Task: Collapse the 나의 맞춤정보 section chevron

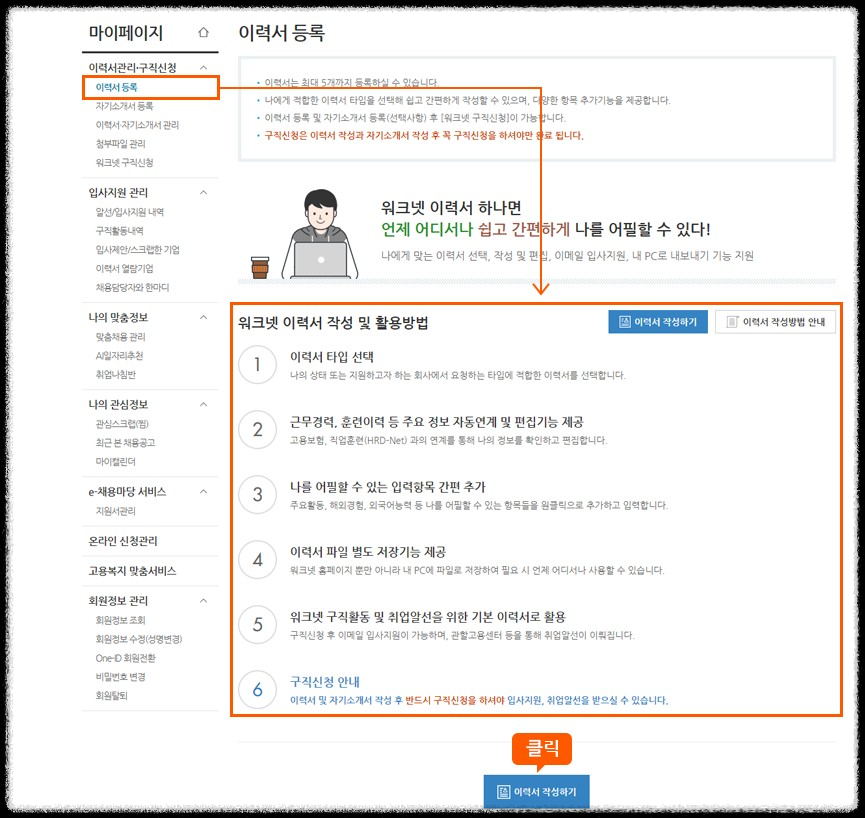Action: [x=204, y=317]
